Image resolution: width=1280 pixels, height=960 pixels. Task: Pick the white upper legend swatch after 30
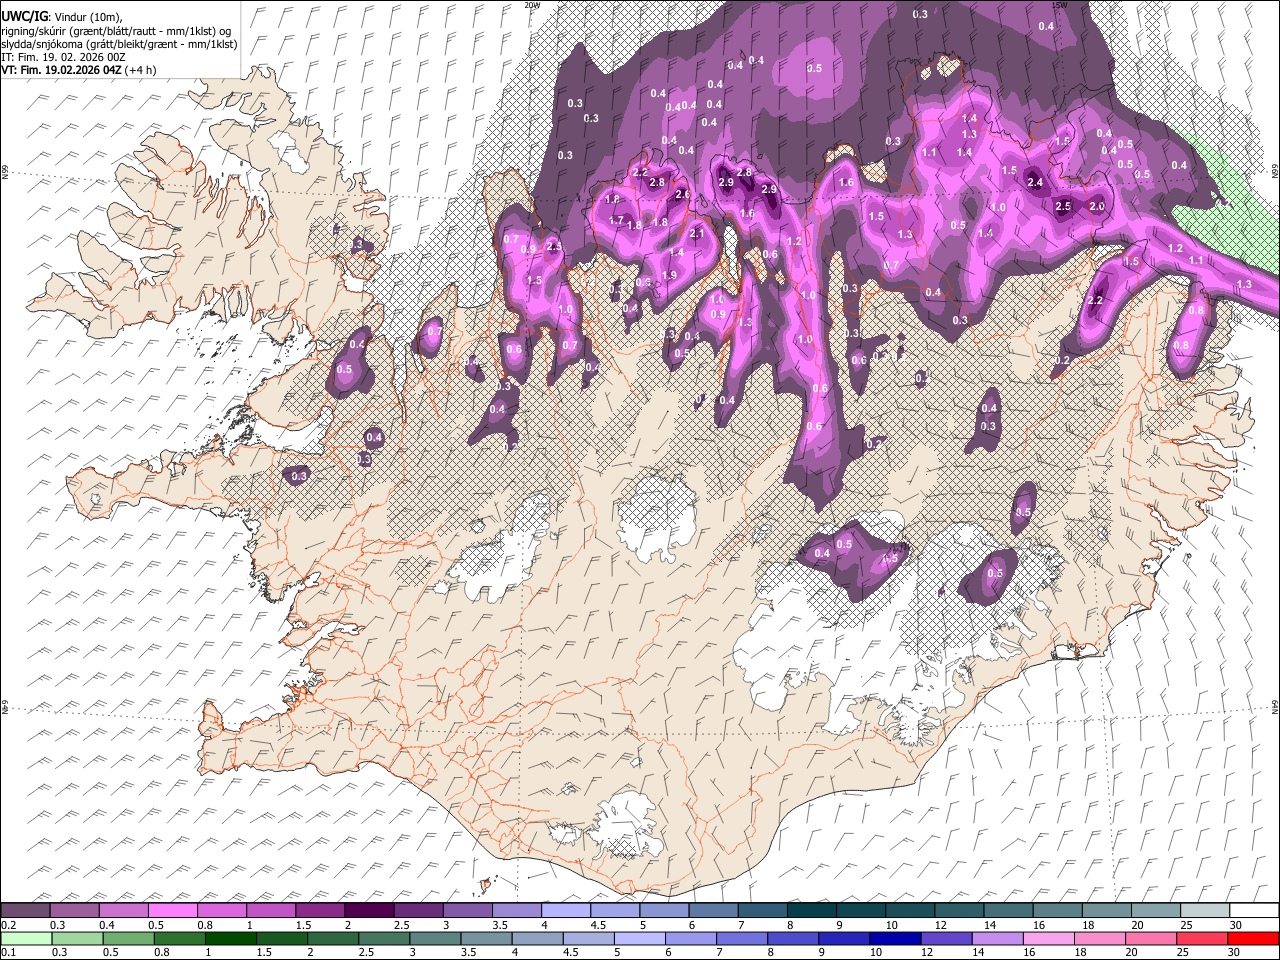pyautogui.click(x=1255, y=911)
